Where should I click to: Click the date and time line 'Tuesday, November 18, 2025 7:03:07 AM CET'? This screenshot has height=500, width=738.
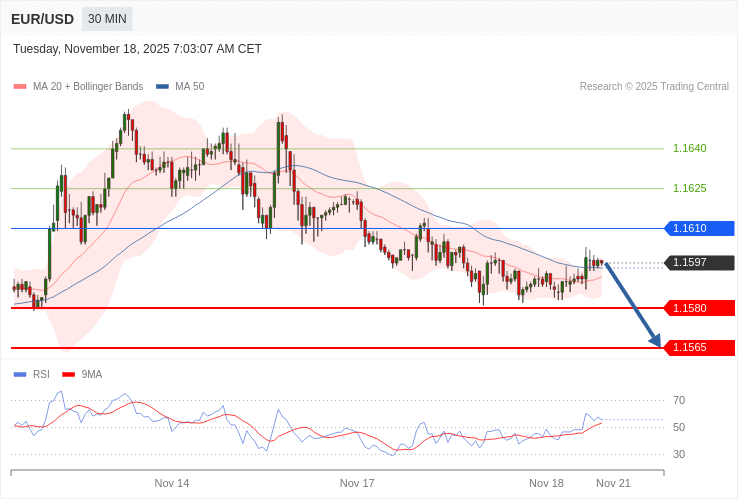pos(137,49)
